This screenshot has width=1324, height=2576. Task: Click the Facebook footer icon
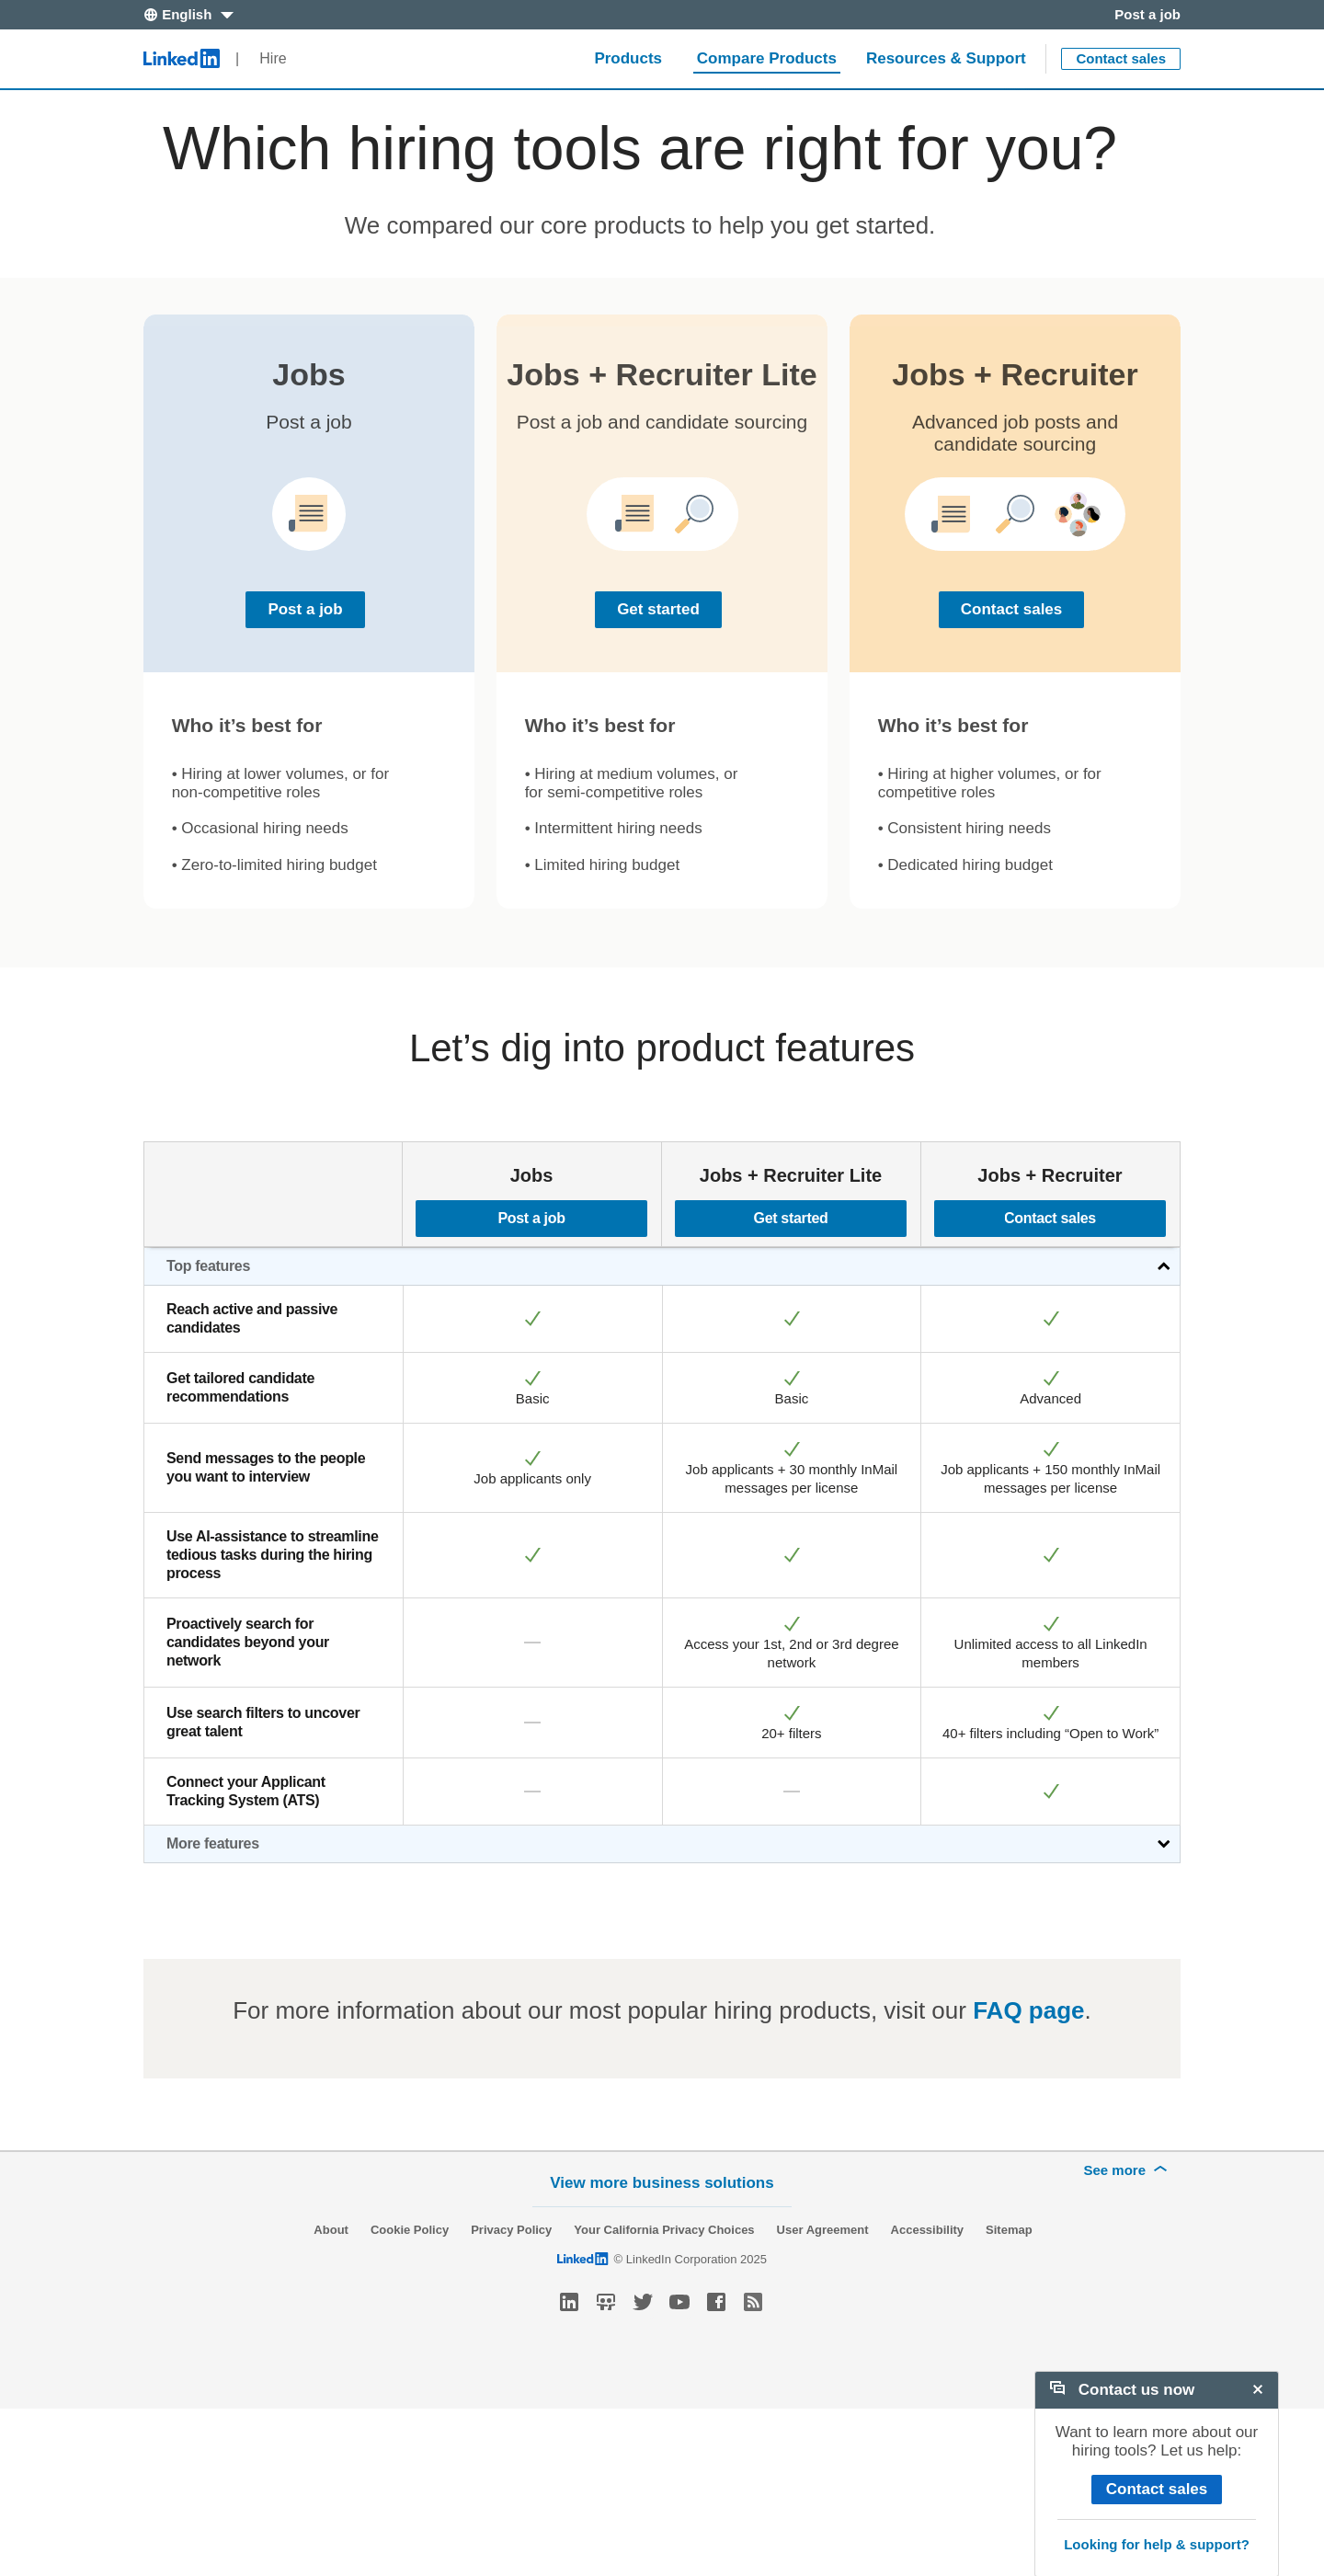(x=716, y=2302)
